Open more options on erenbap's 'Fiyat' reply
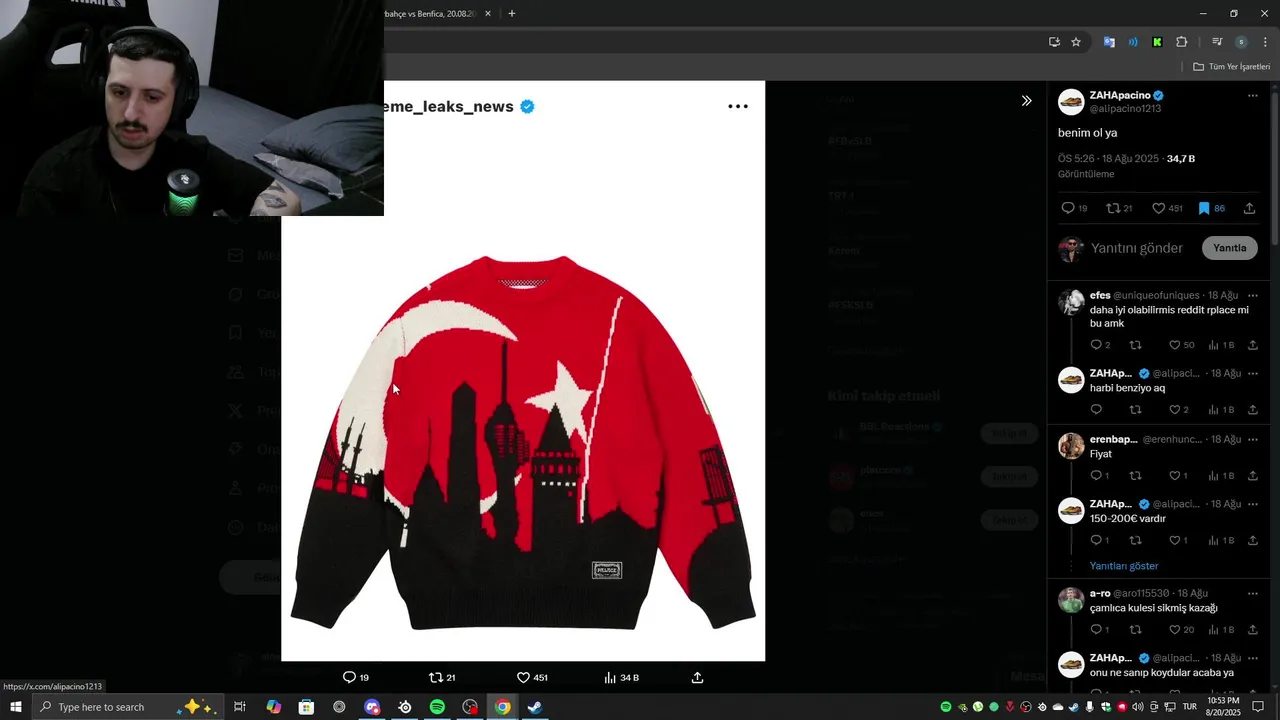The image size is (1280, 720). point(1252,440)
